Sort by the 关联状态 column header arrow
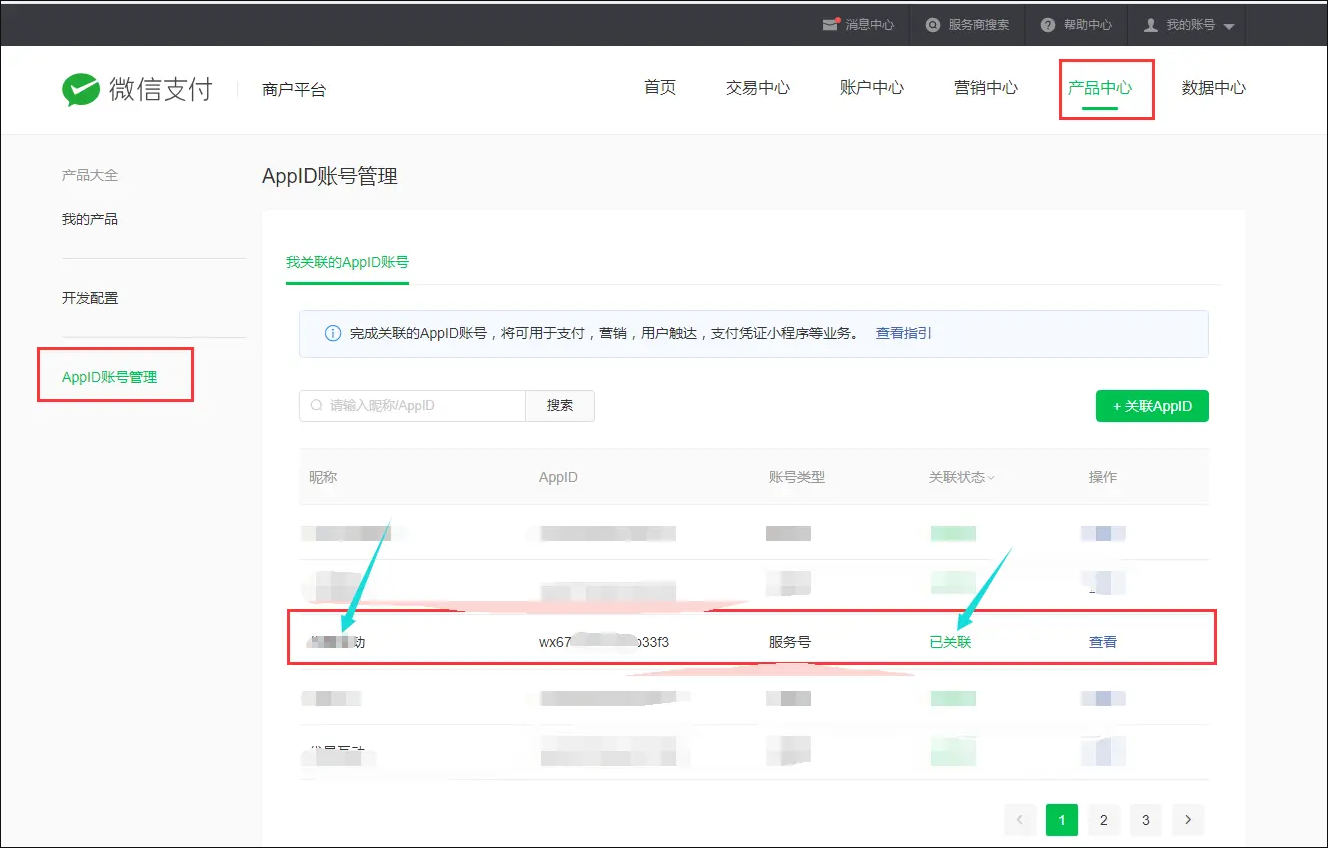Screen dimensions: 1328x848 [x=991, y=478]
